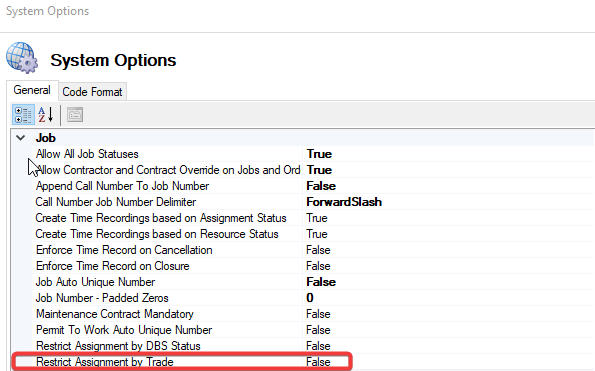Image resolution: width=595 pixels, height=371 pixels.
Task: Select the Allow All Job Statuses property
Action: coord(87,154)
